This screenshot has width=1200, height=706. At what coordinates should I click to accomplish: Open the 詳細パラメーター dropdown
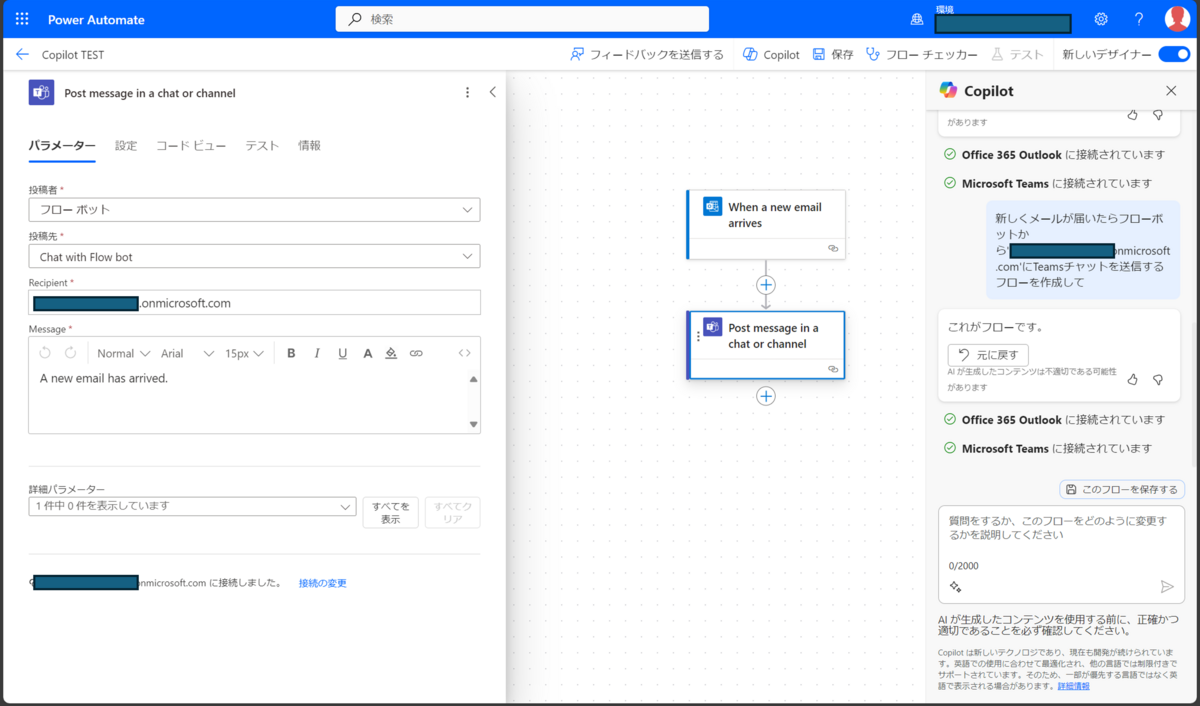192,506
